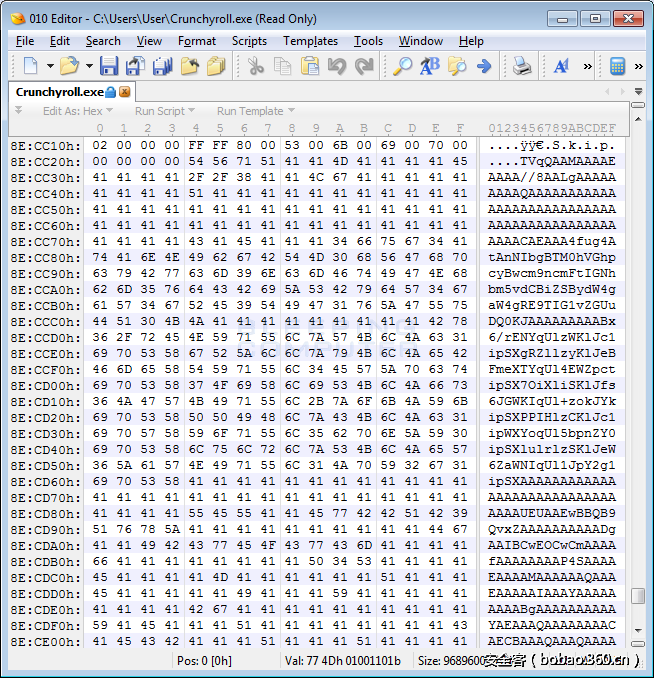Screen dimensions: 654x678
Task: Open the Templates menu
Action: 310,41
